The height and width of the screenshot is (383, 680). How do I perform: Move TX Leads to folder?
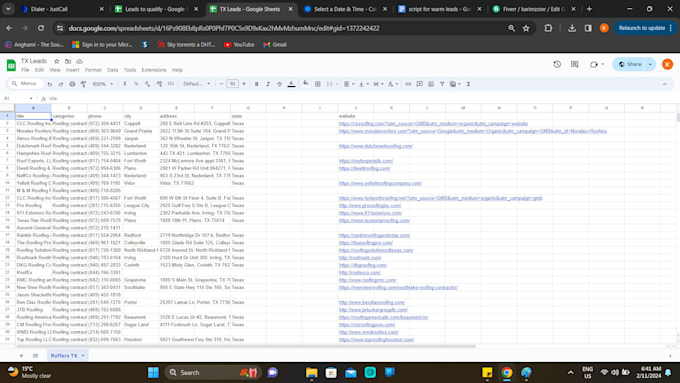(x=68, y=61)
